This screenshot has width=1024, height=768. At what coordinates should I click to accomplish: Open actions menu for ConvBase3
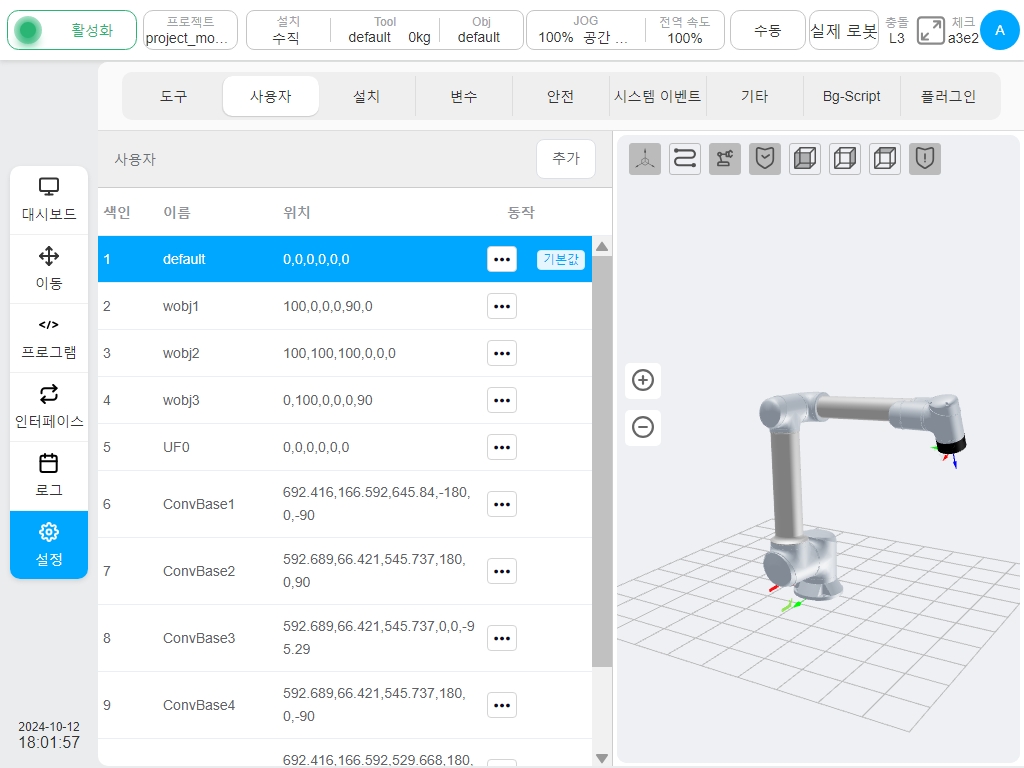(502, 638)
